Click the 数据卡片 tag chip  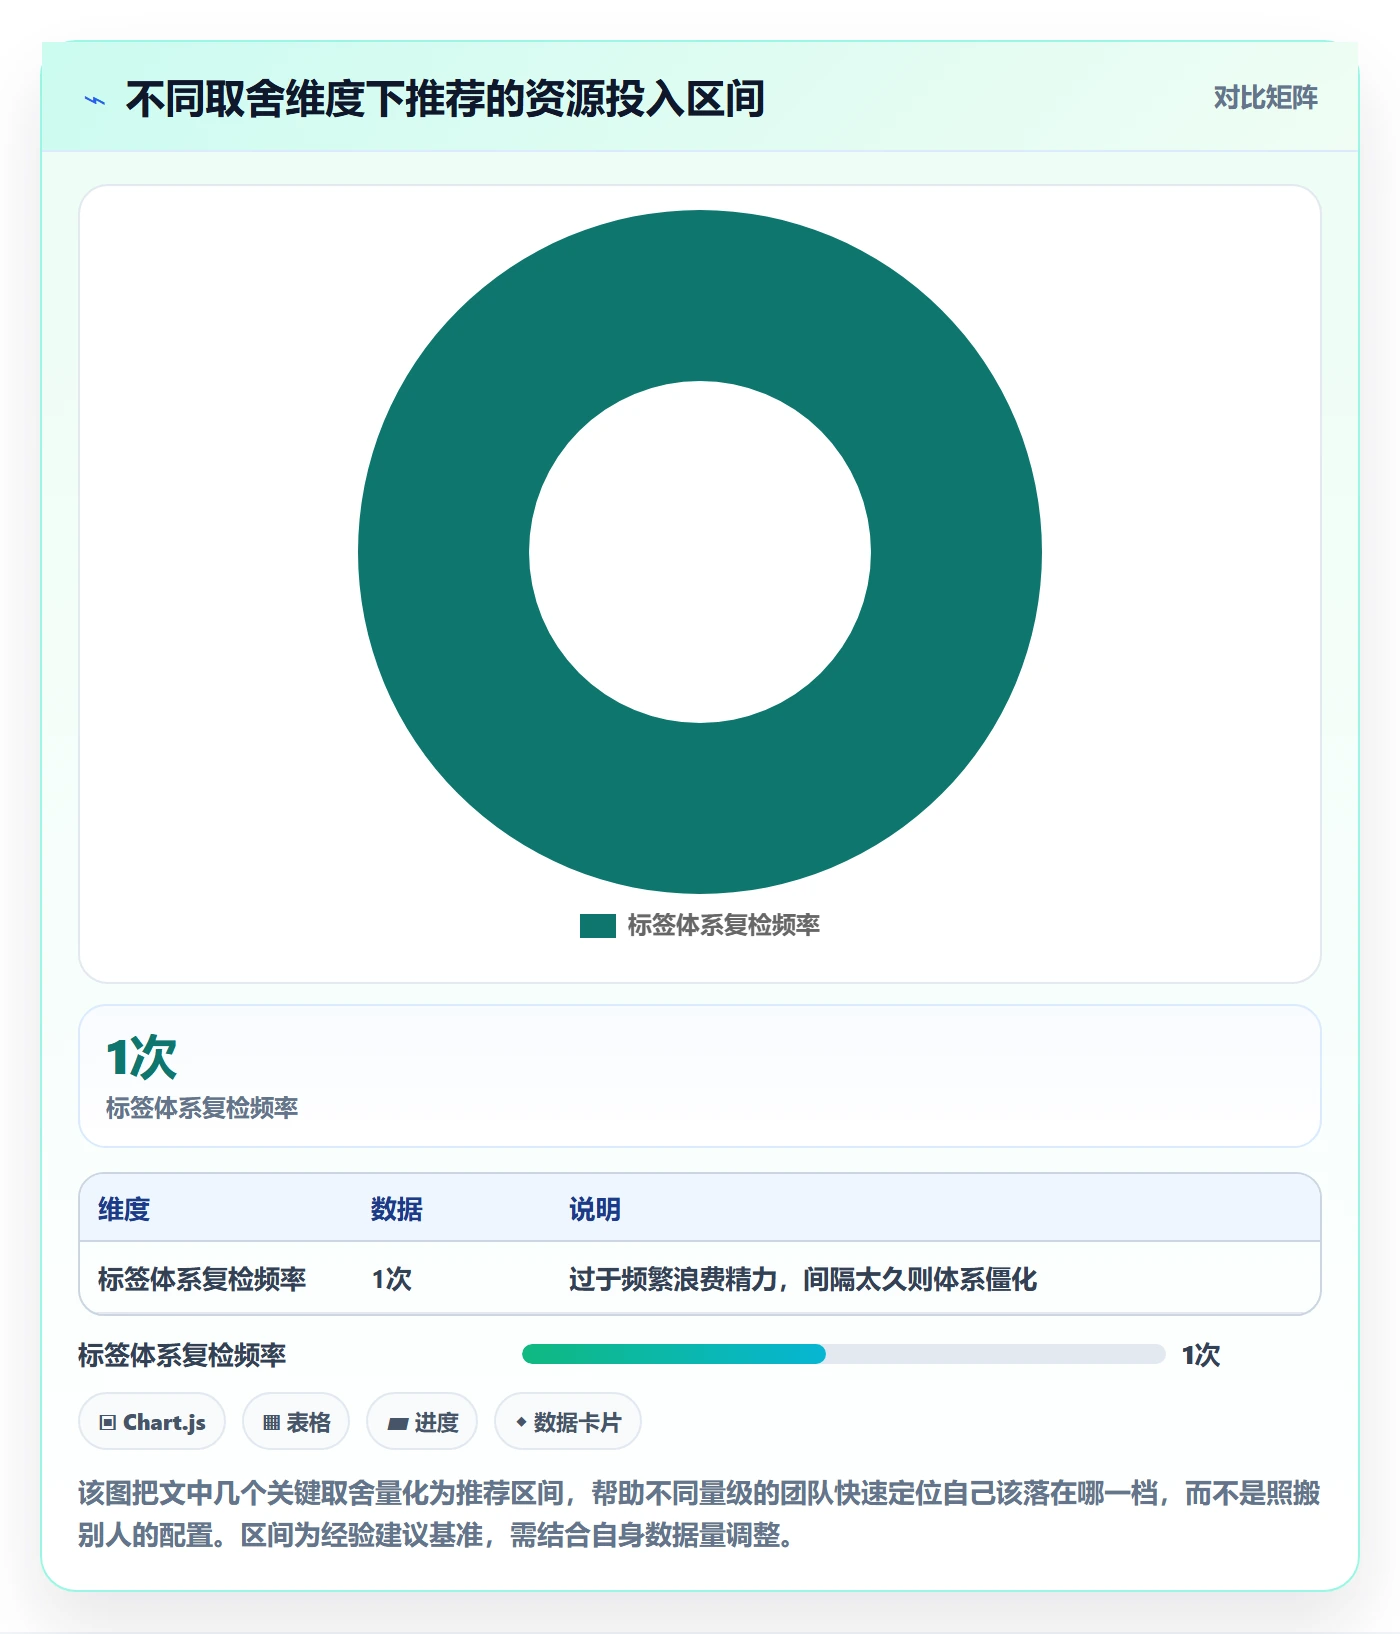point(568,1421)
